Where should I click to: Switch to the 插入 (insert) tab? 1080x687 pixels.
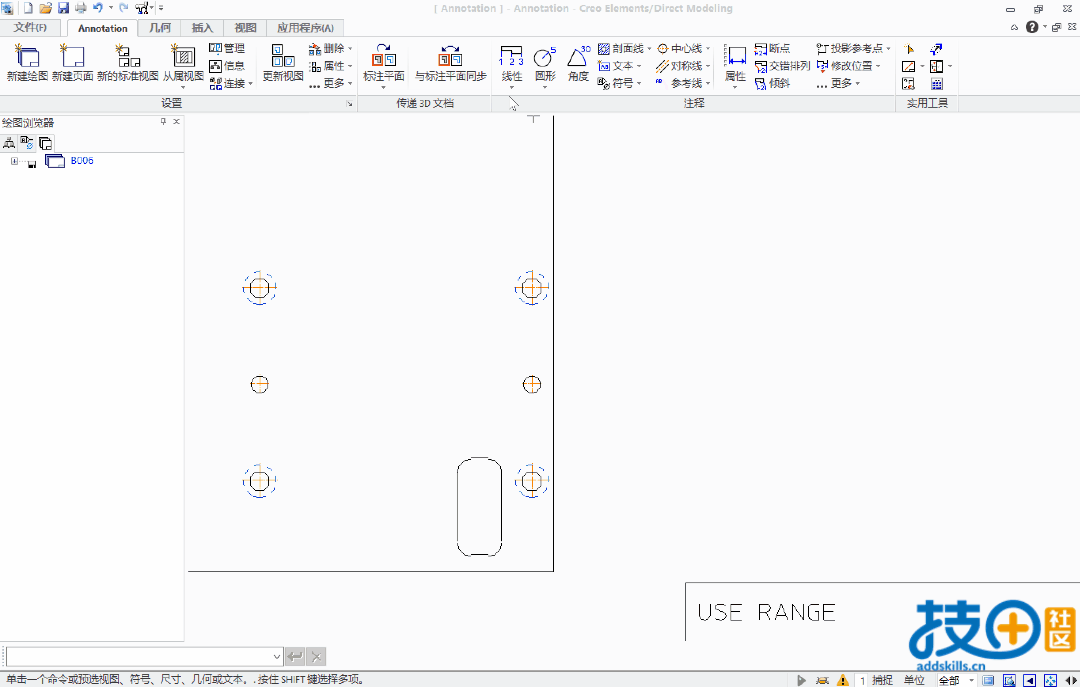click(202, 28)
